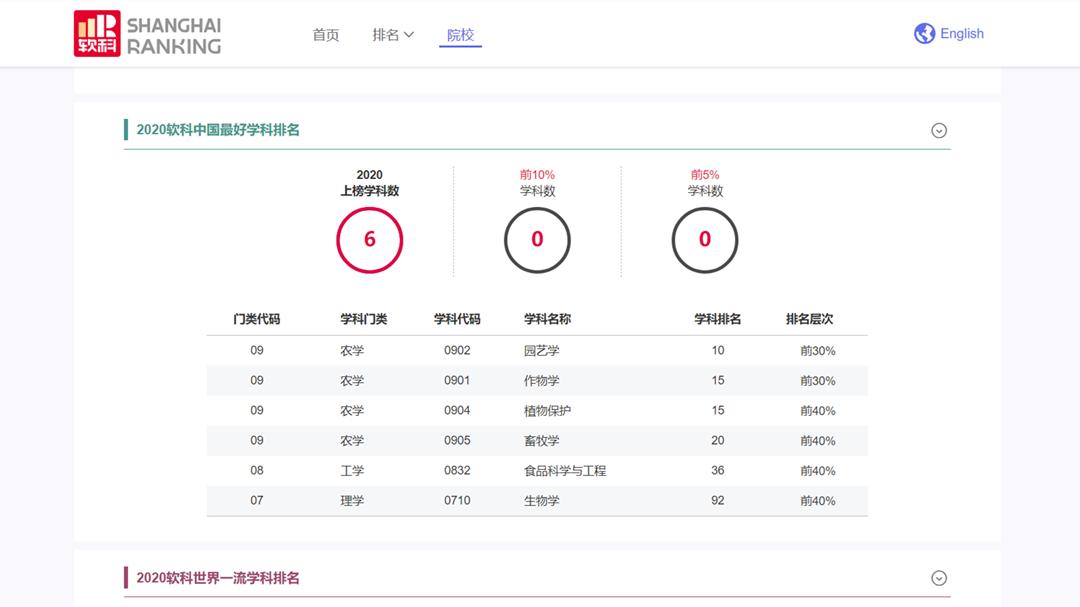Select the 院校 navigation tab
Viewport: 1080px width, 607px height.
[459, 33]
